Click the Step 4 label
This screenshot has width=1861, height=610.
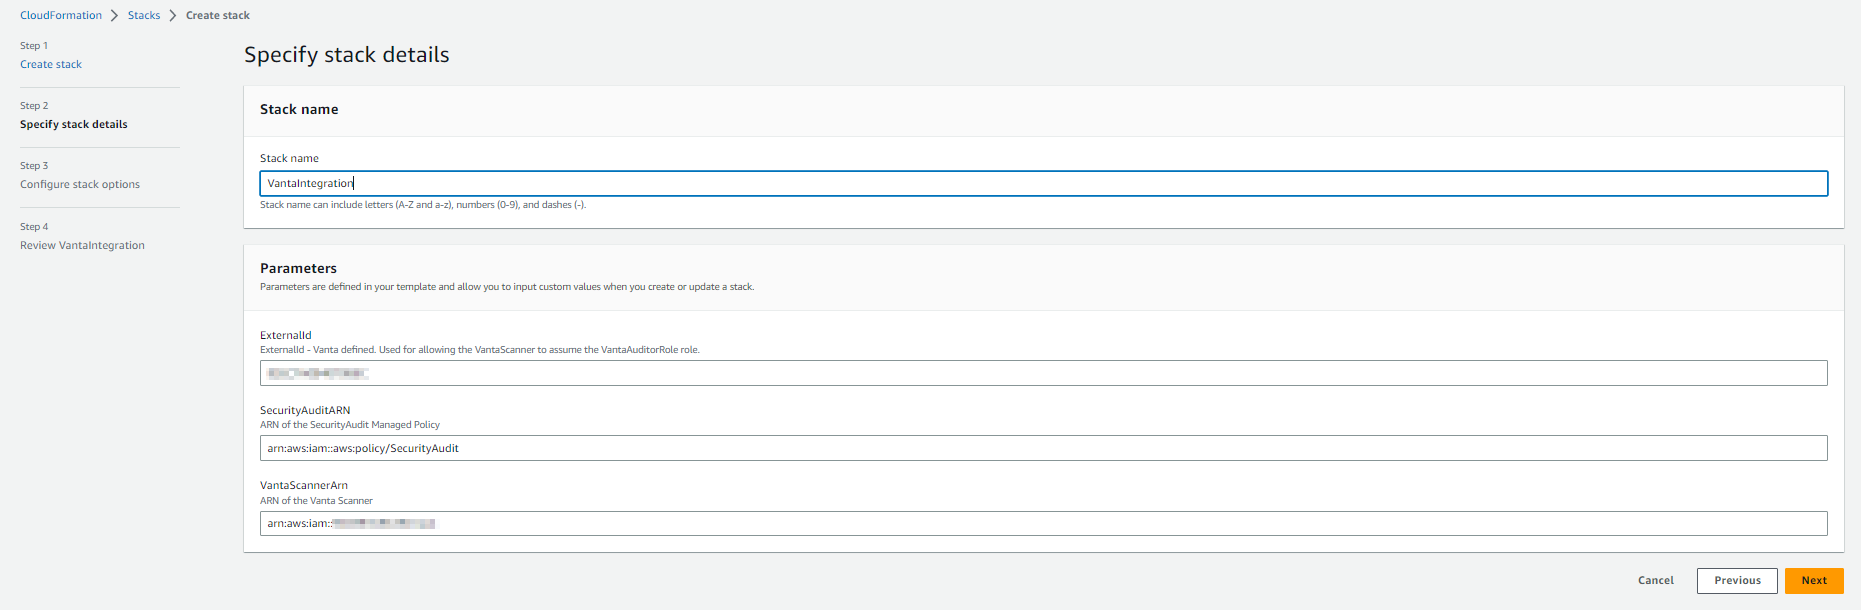pyautogui.click(x=34, y=227)
